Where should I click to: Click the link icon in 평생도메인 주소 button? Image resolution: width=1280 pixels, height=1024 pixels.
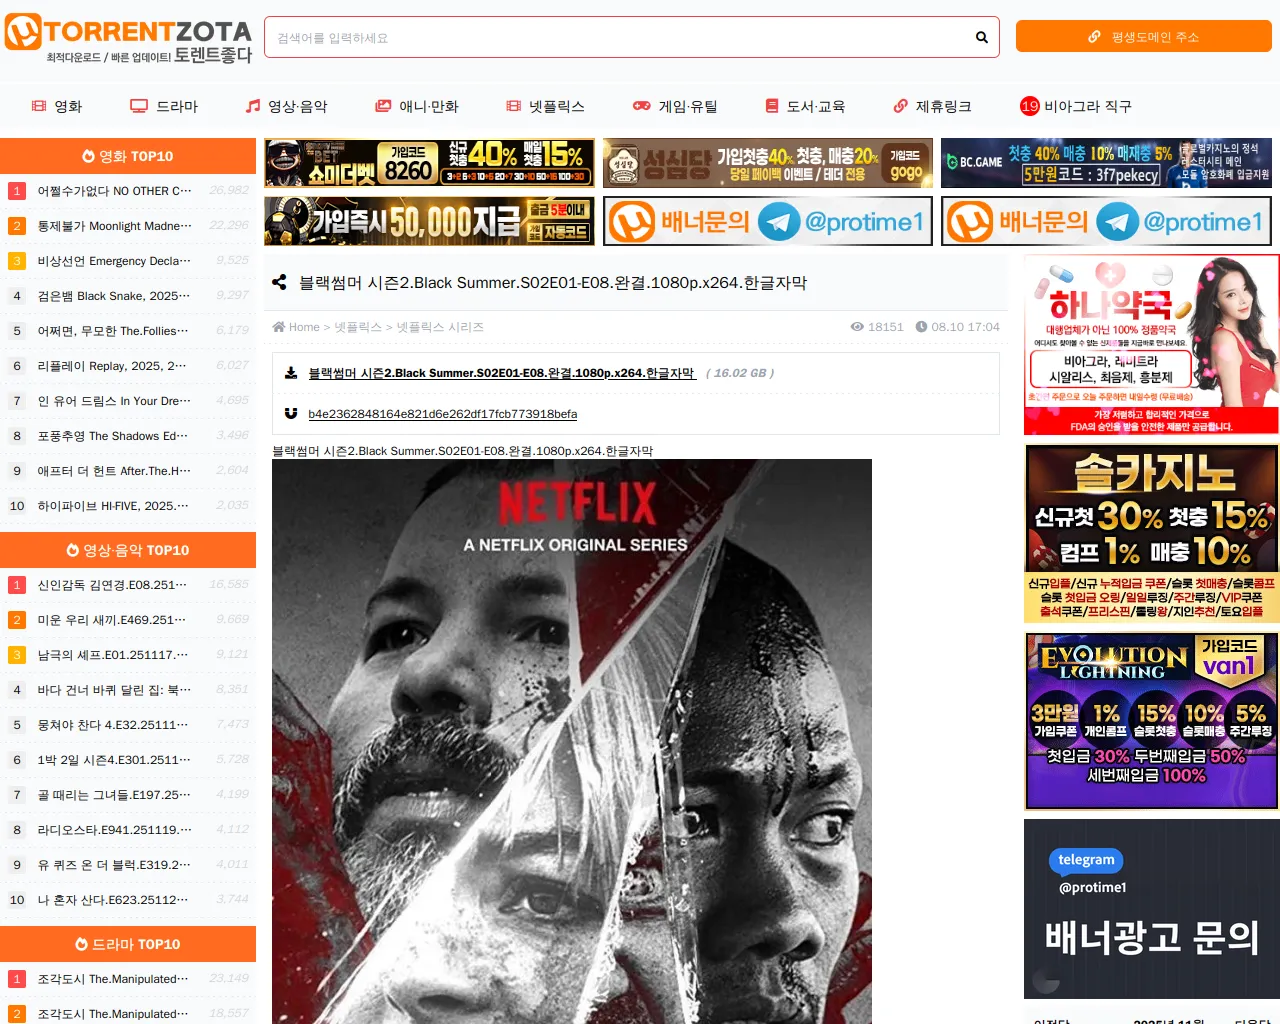pyautogui.click(x=1094, y=37)
